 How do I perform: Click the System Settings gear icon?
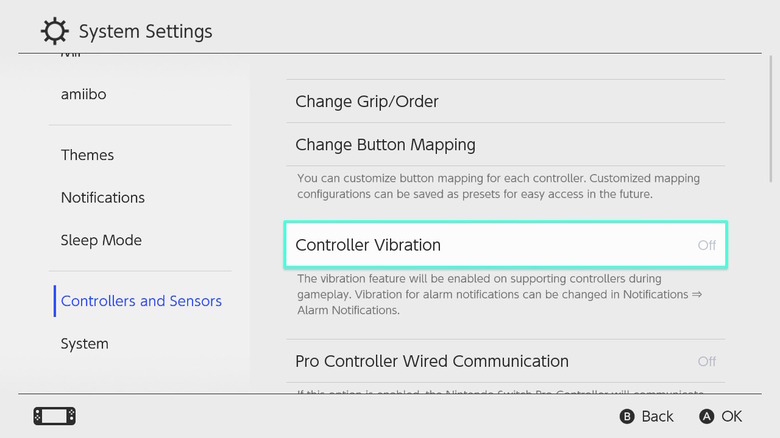[x=55, y=31]
